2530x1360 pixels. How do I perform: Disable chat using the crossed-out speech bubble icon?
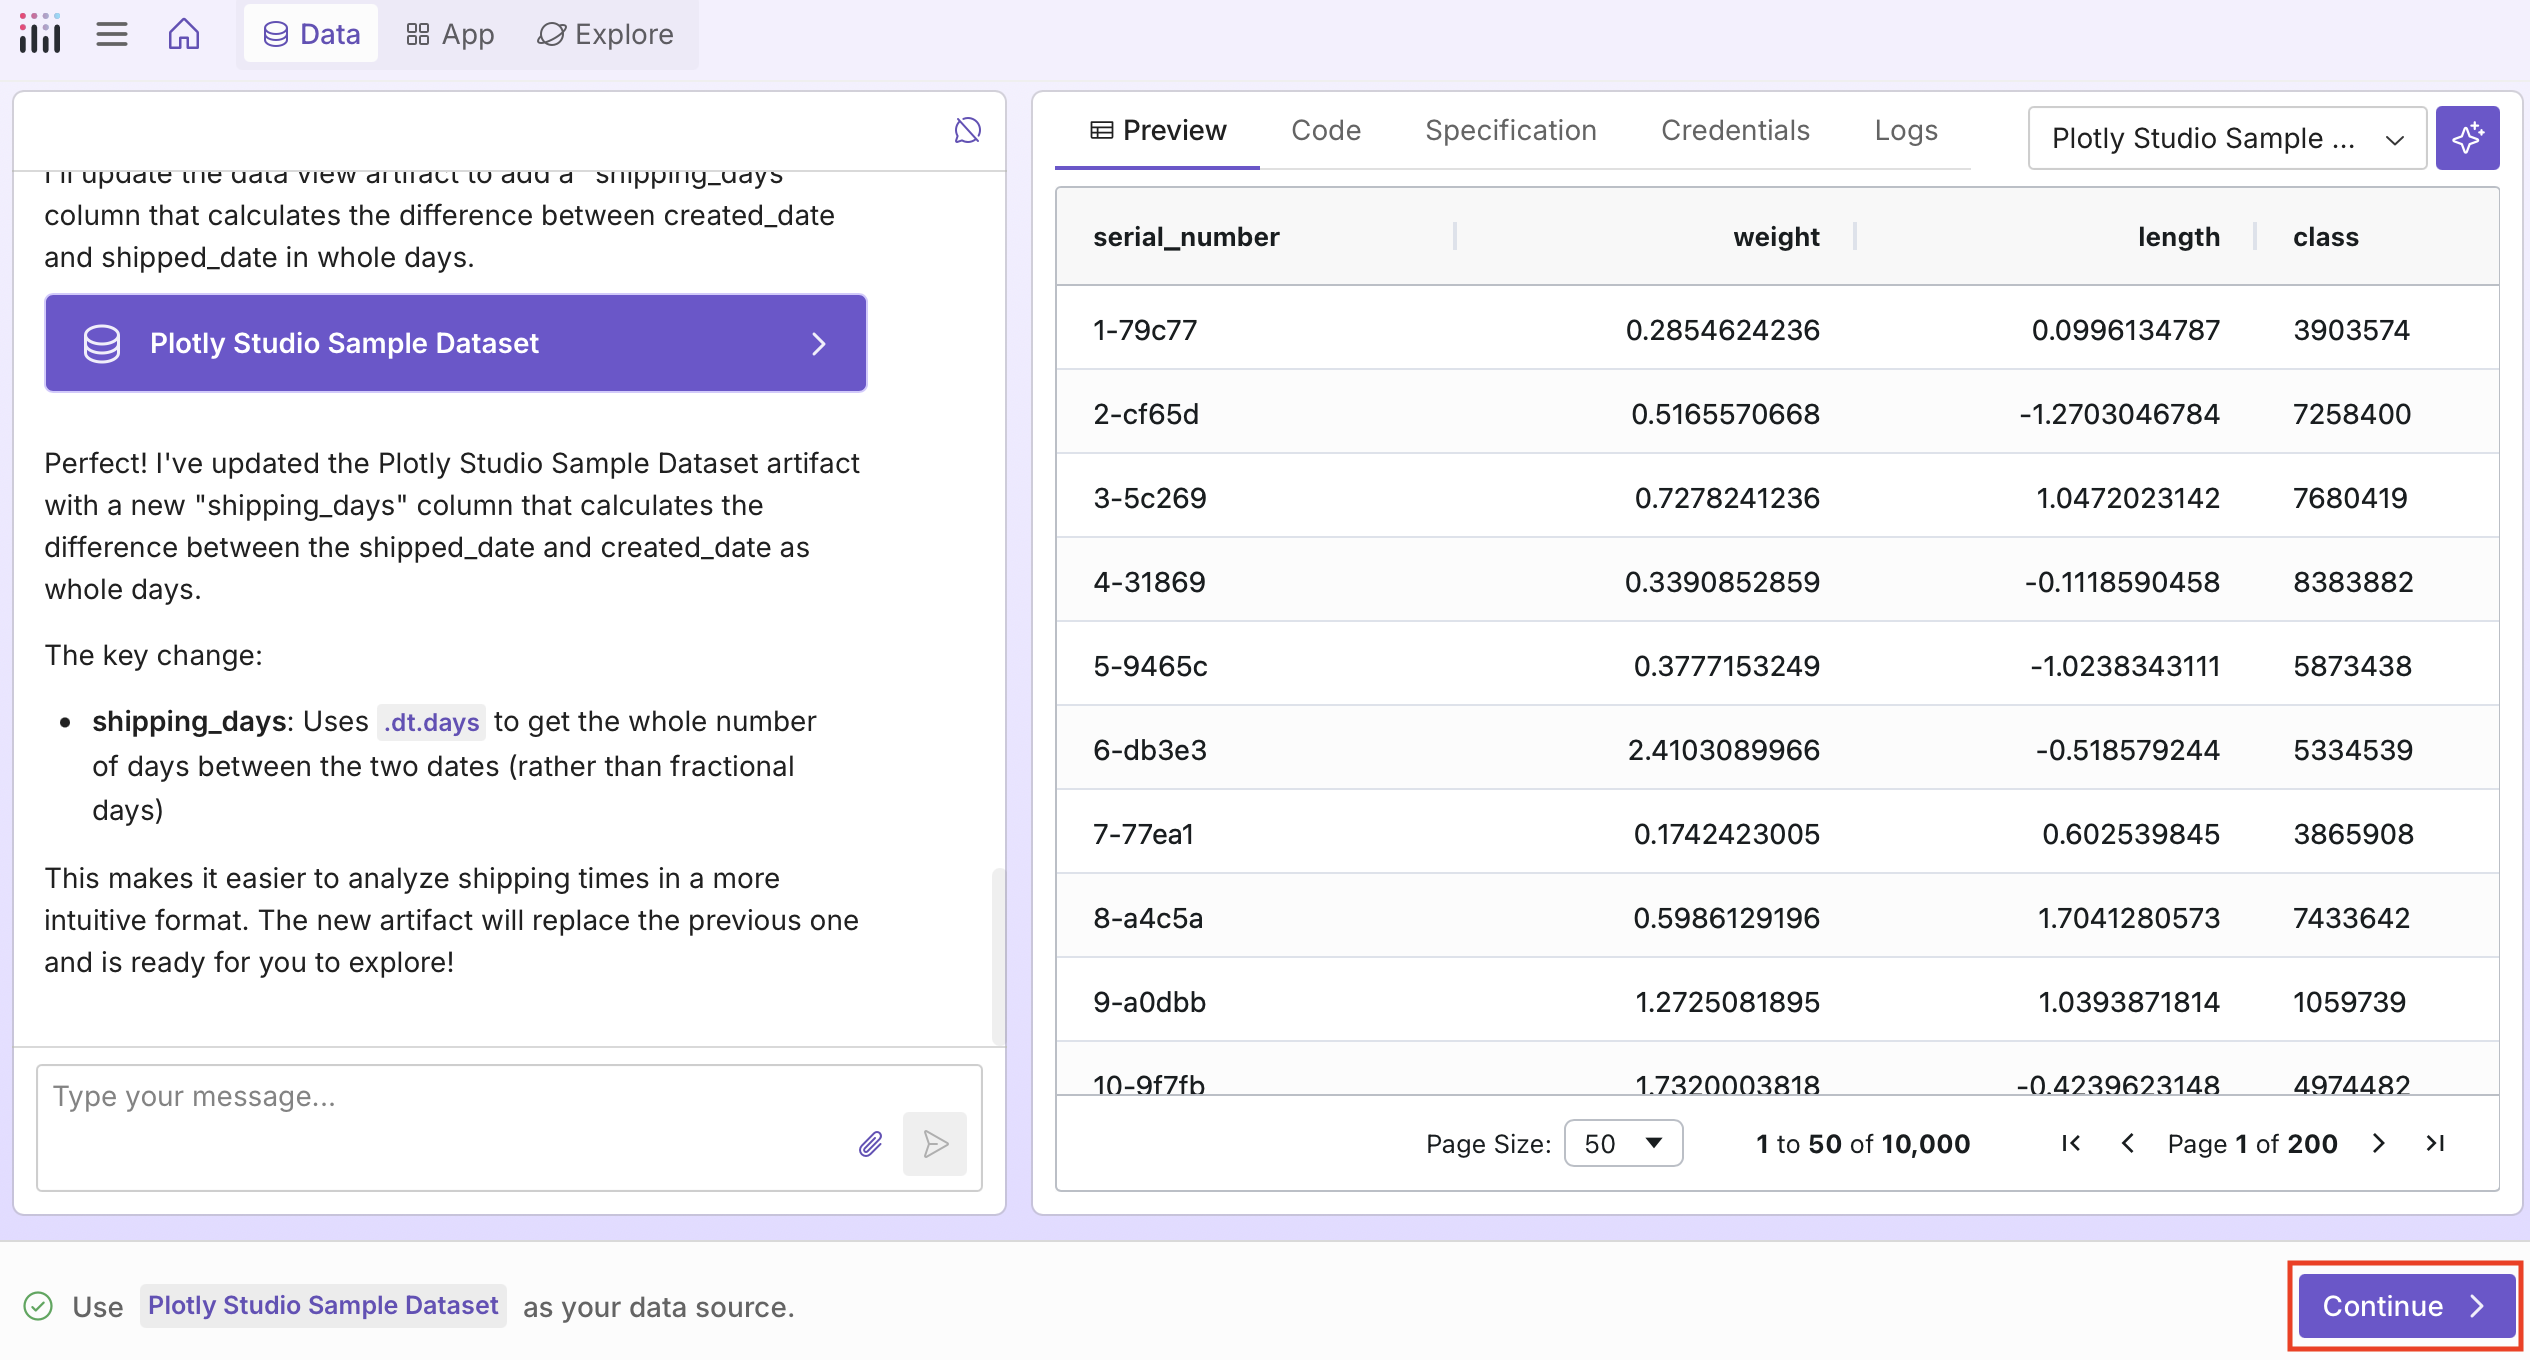966,129
